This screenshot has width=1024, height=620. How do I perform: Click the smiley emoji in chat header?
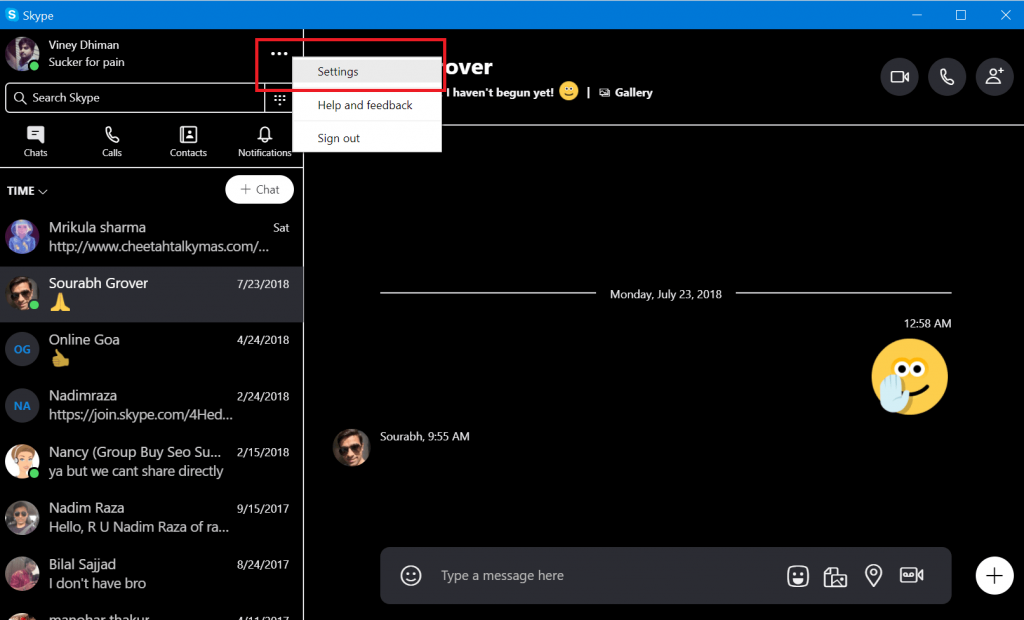[569, 91]
